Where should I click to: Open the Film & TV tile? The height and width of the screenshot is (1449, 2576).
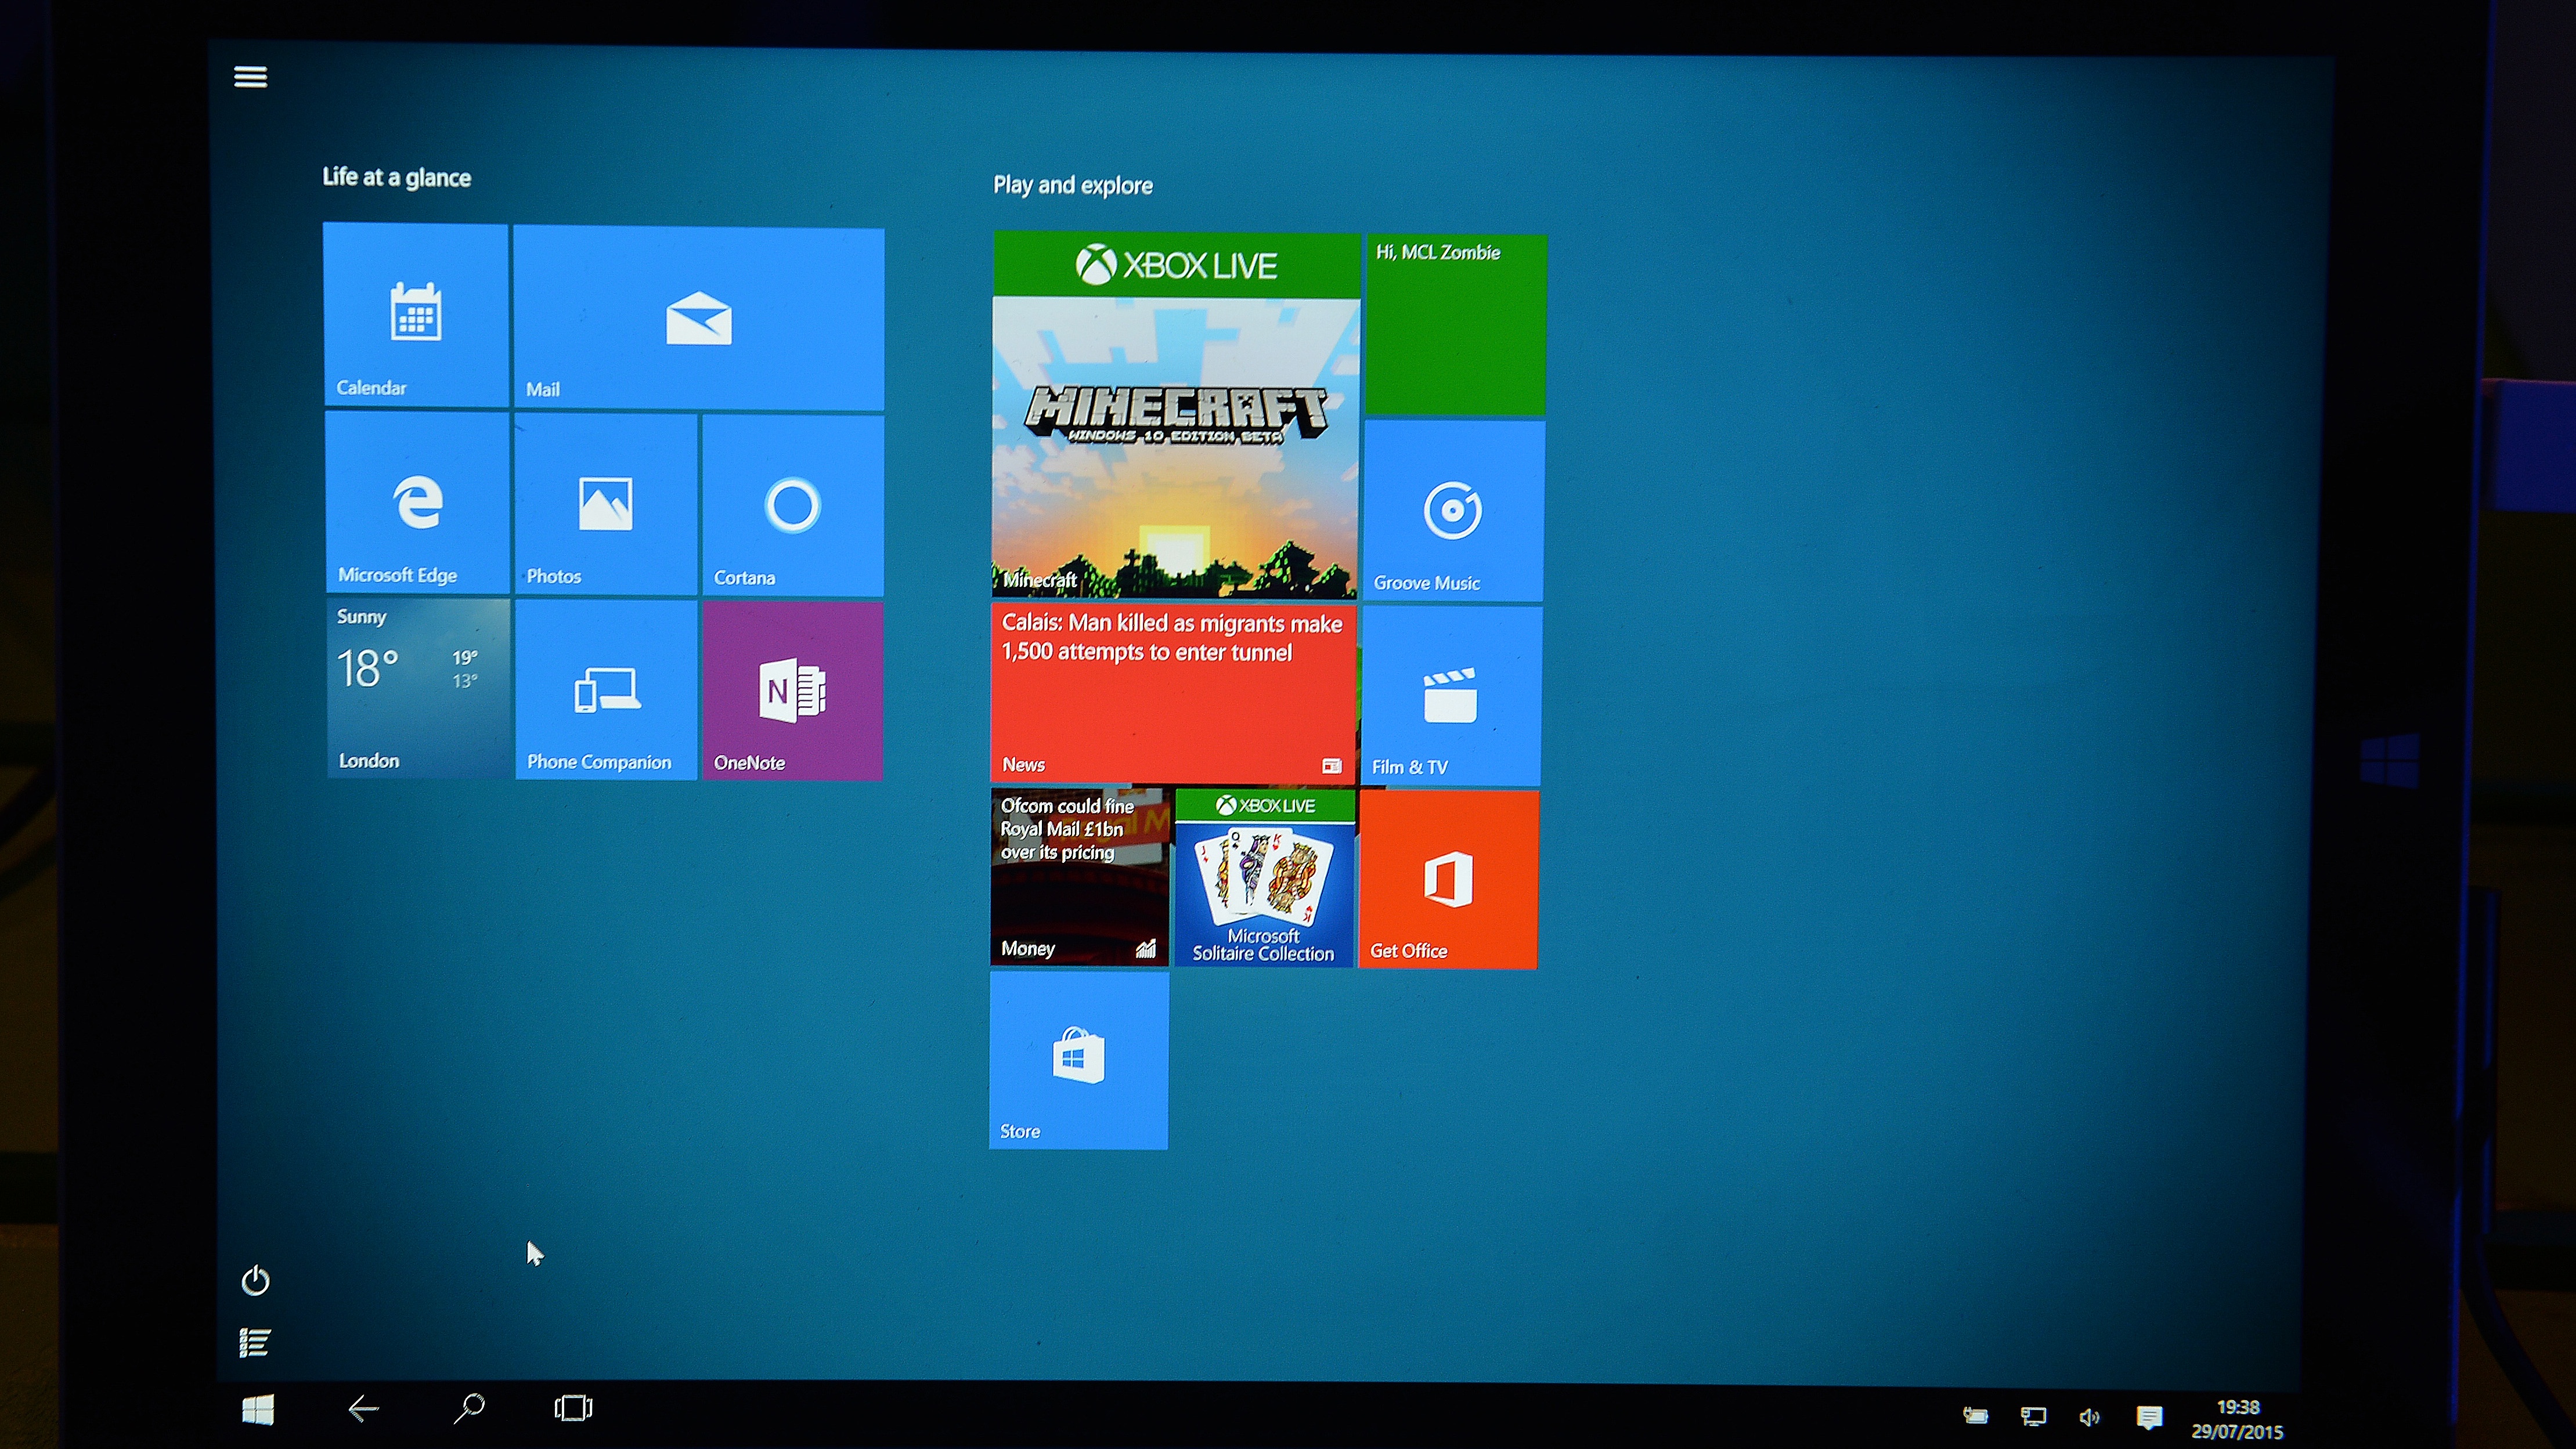point(1451,696)
